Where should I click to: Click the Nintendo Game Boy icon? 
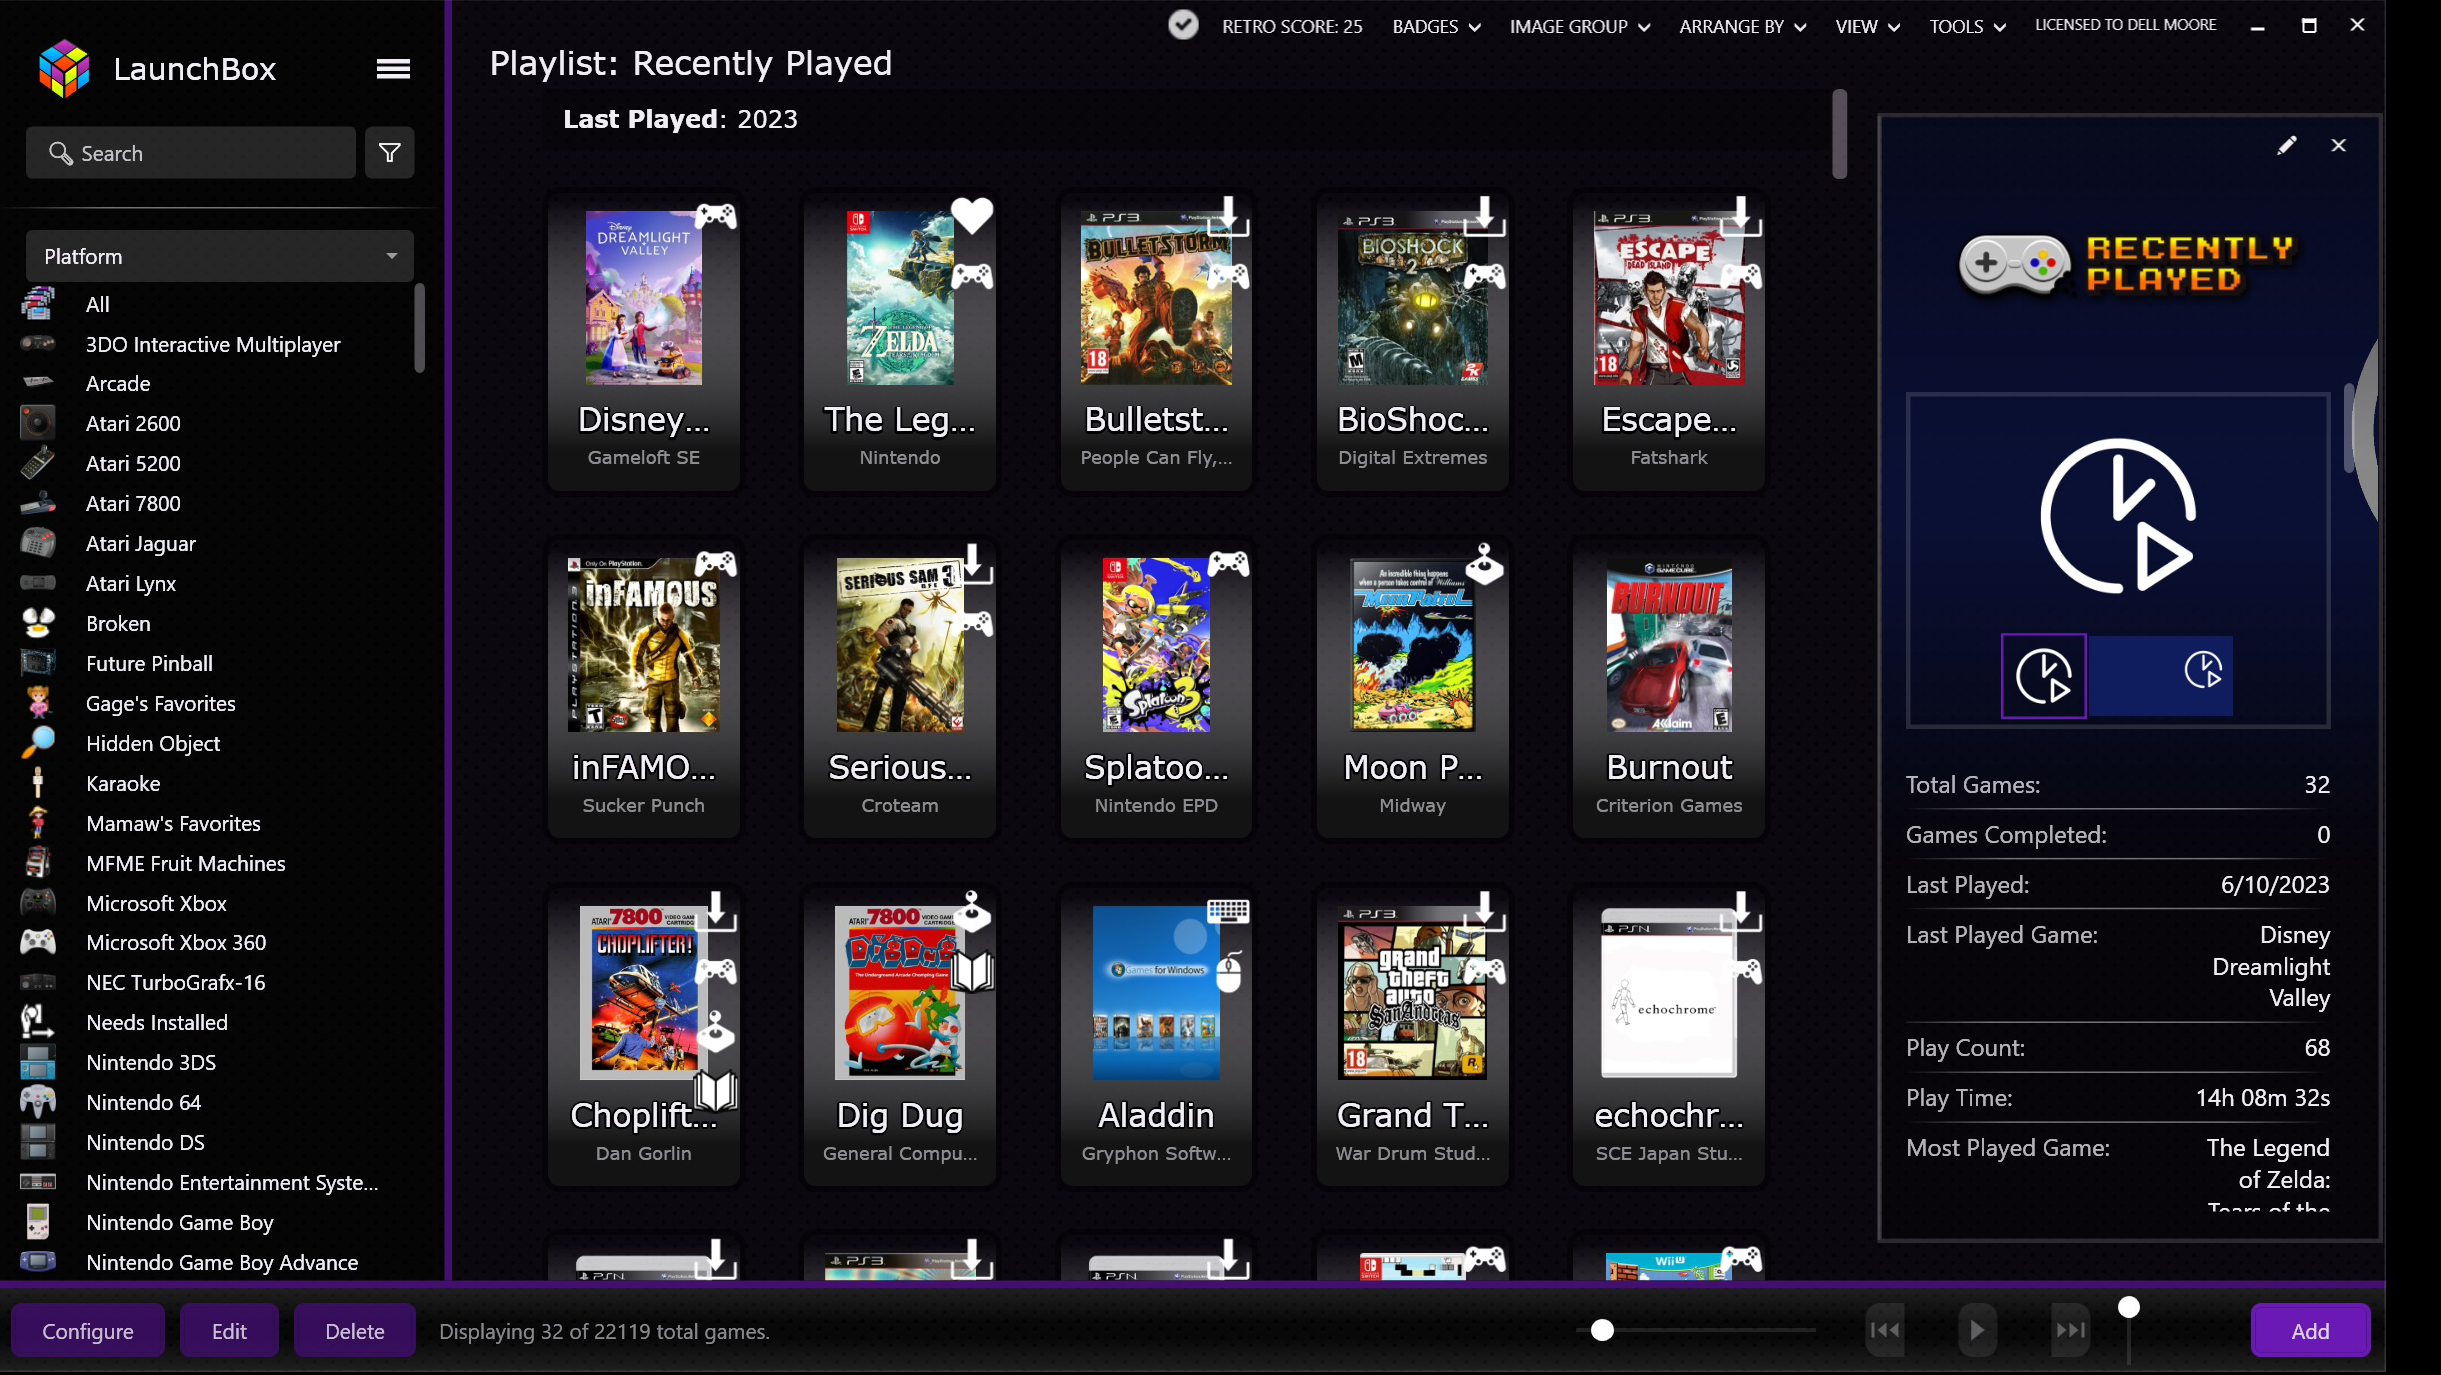point(38,1222)
